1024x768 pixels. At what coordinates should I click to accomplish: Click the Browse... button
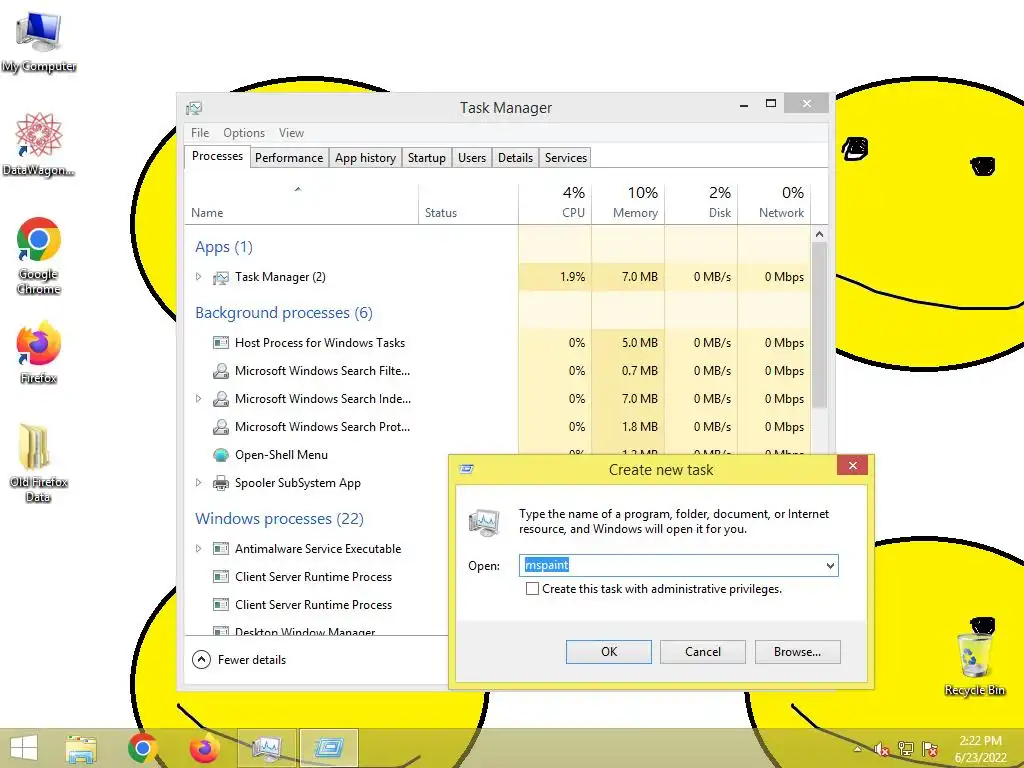pos(797,652)
